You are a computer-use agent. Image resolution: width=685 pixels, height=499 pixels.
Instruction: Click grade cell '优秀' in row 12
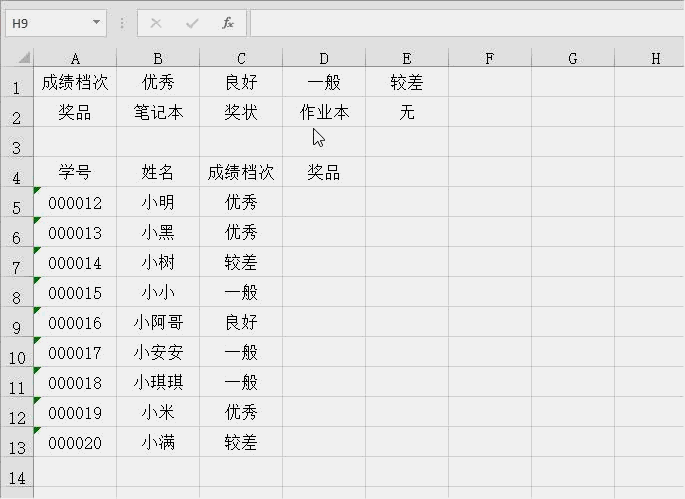click(241, 412)
